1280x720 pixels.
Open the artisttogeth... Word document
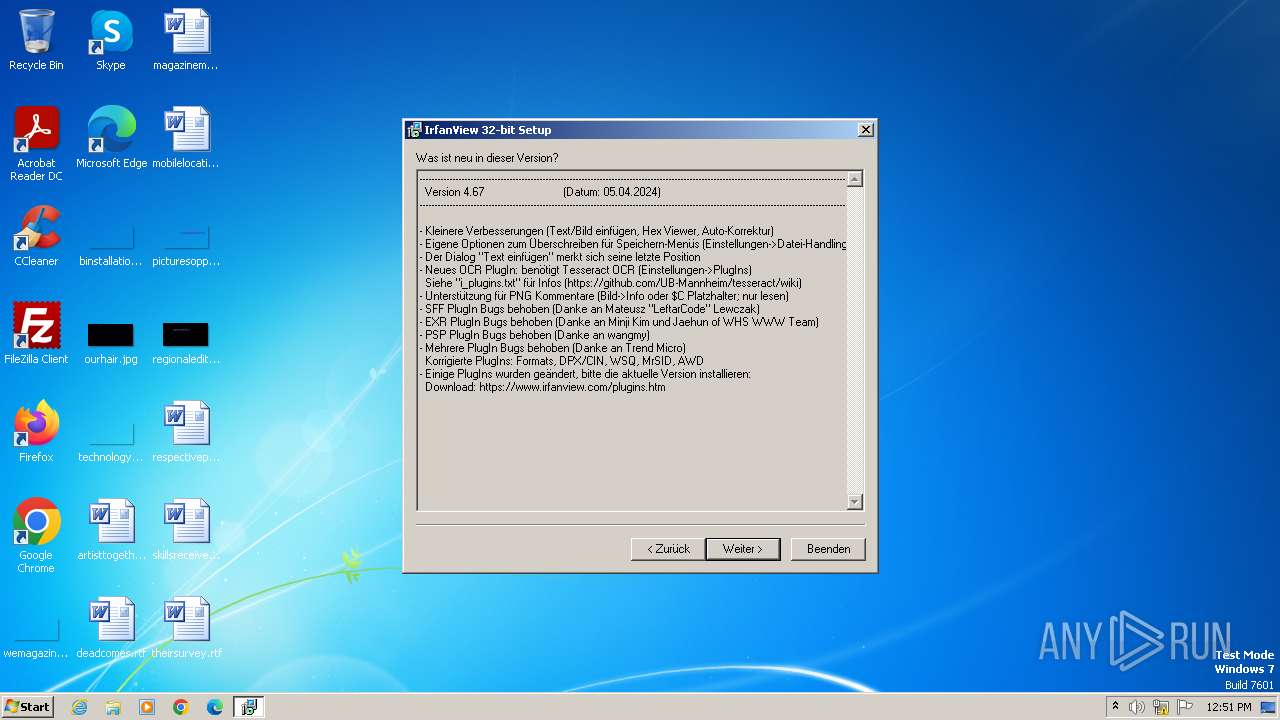(x=111, y=529)
